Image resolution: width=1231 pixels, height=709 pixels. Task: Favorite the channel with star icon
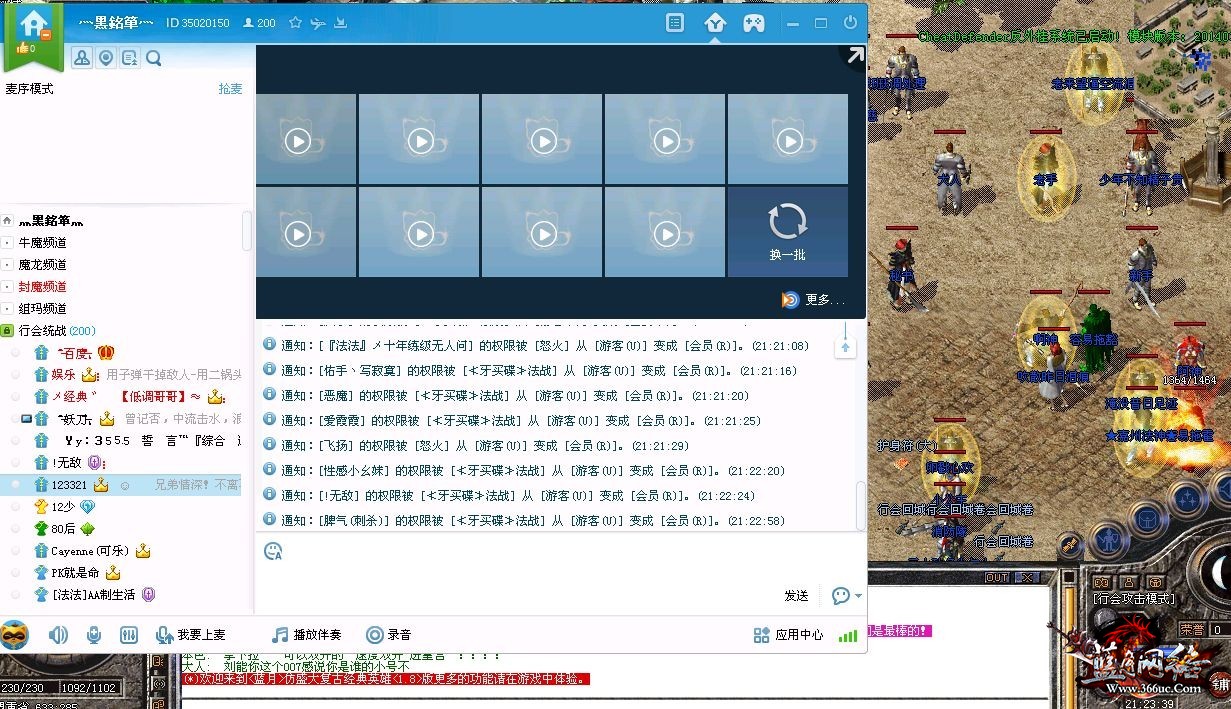295,23
